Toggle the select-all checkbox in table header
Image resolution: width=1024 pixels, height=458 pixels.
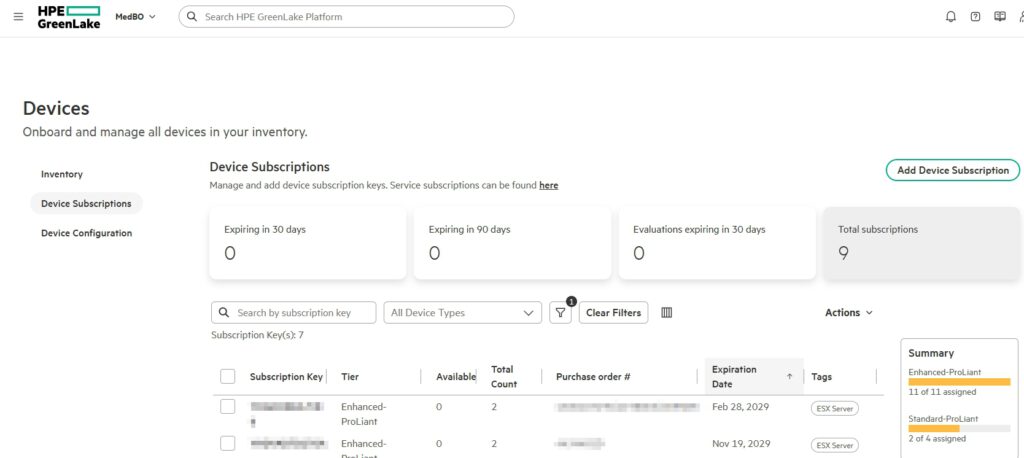pos(228,377)
